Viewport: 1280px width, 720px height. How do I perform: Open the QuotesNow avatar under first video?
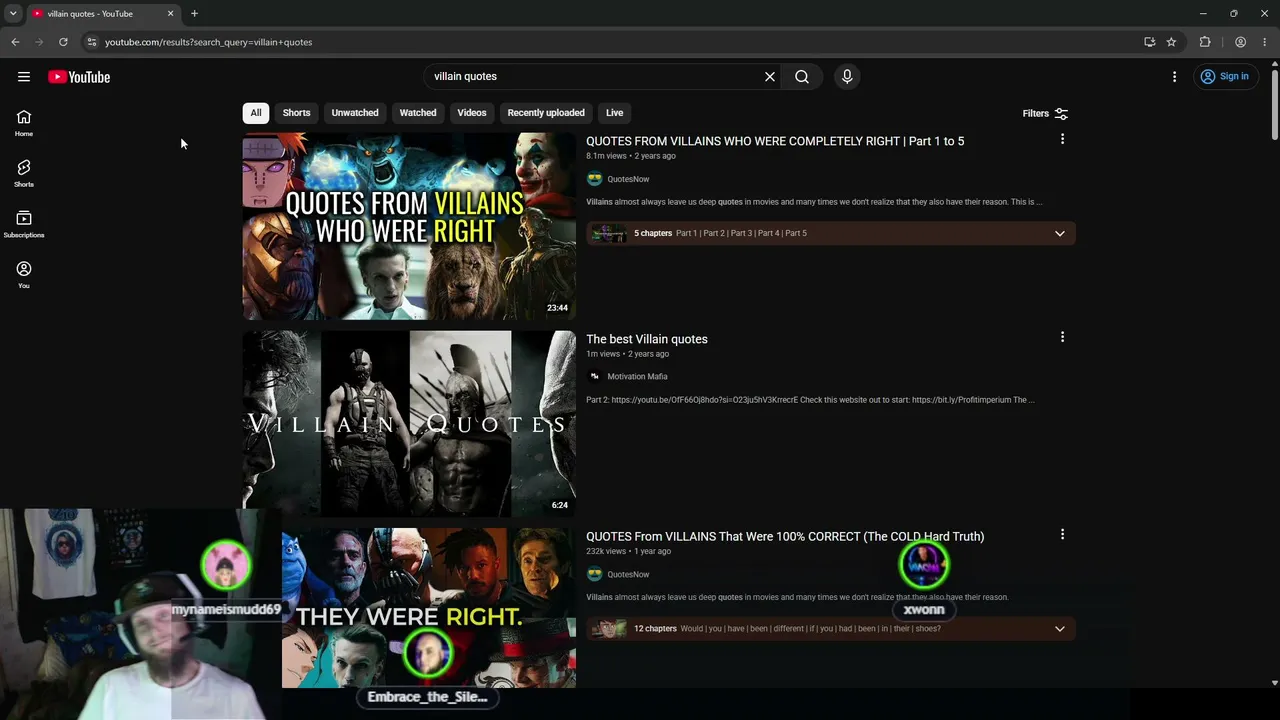pos(595,179)
